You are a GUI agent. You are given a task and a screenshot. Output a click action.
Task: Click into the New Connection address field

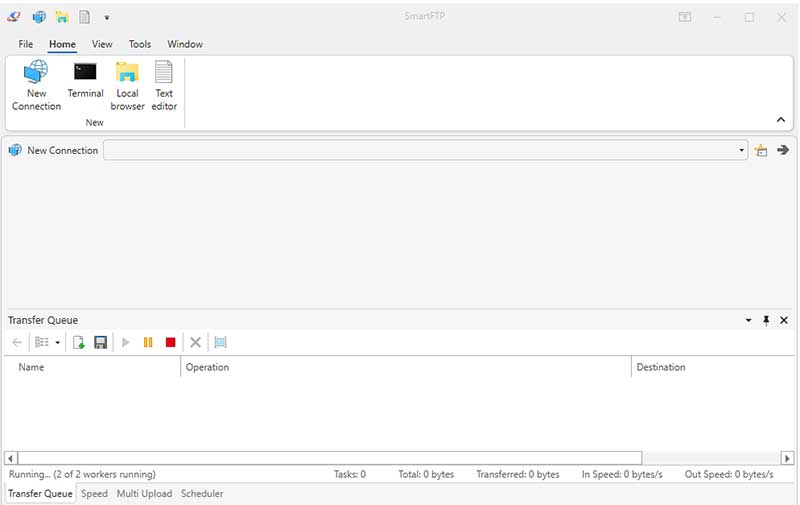tap(421, 150)
